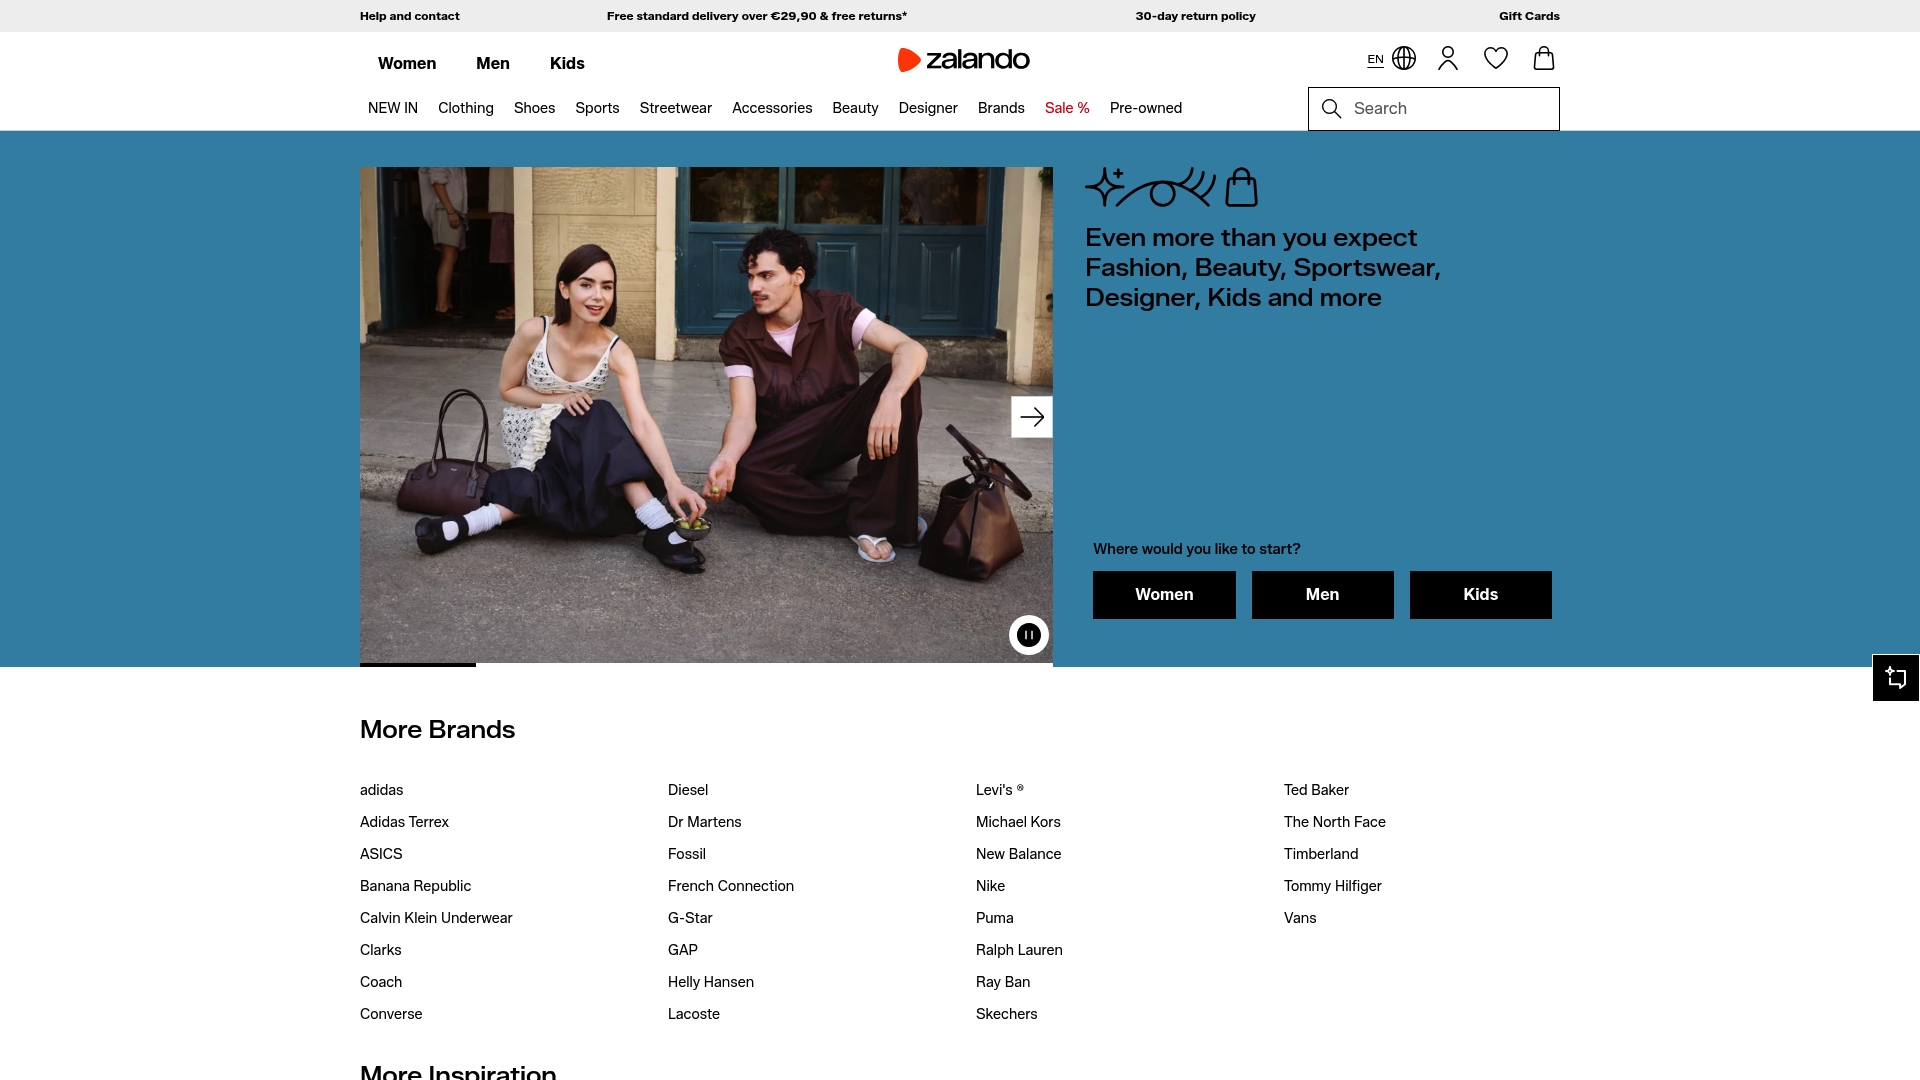Select the NEW IN tab
This screenshot has height=1080, width=1920.
tap(392, 108)
